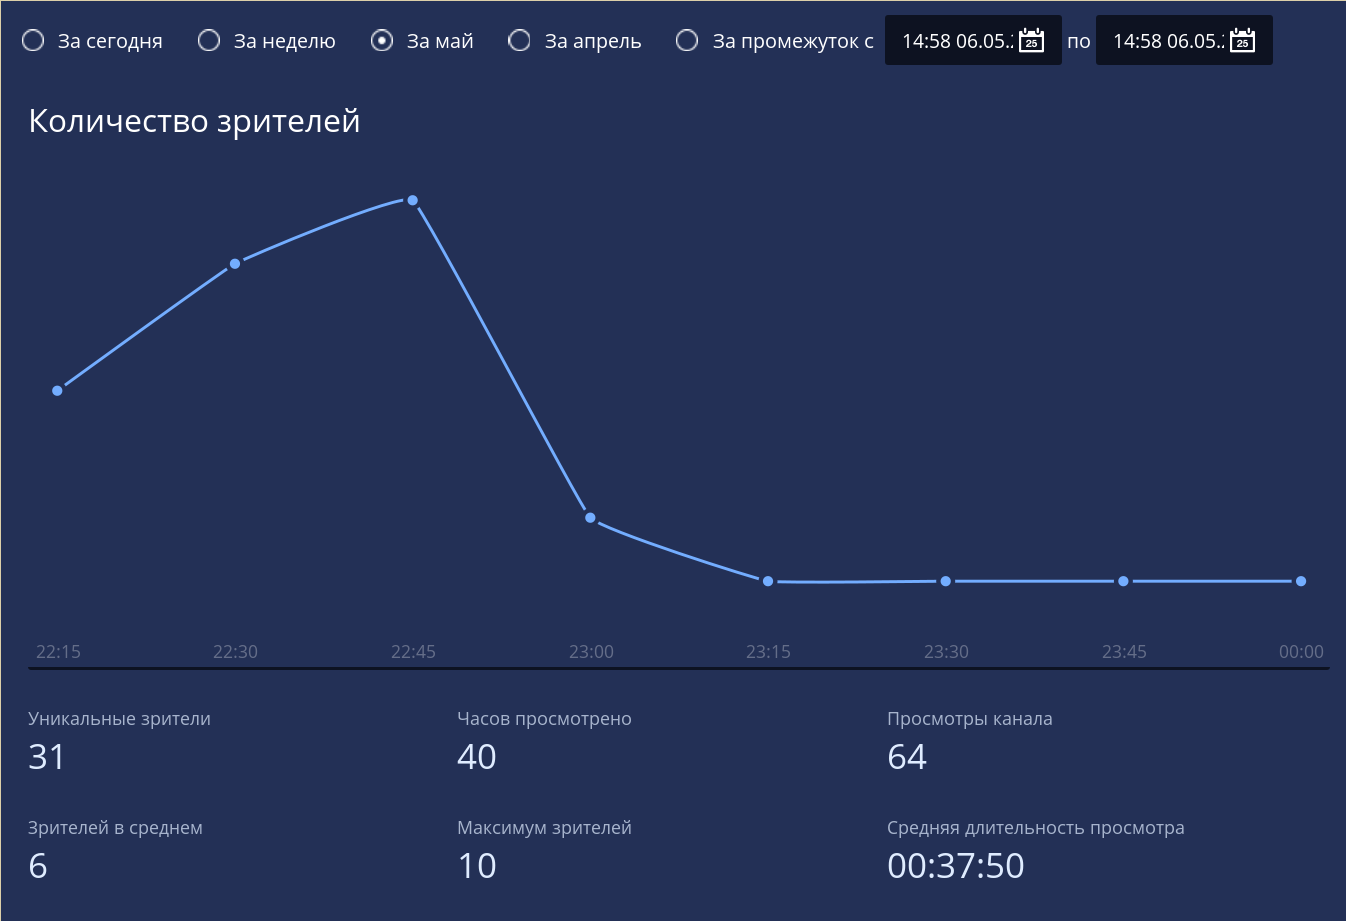
Task: Click the start date input field
Action: pos(955,41)
